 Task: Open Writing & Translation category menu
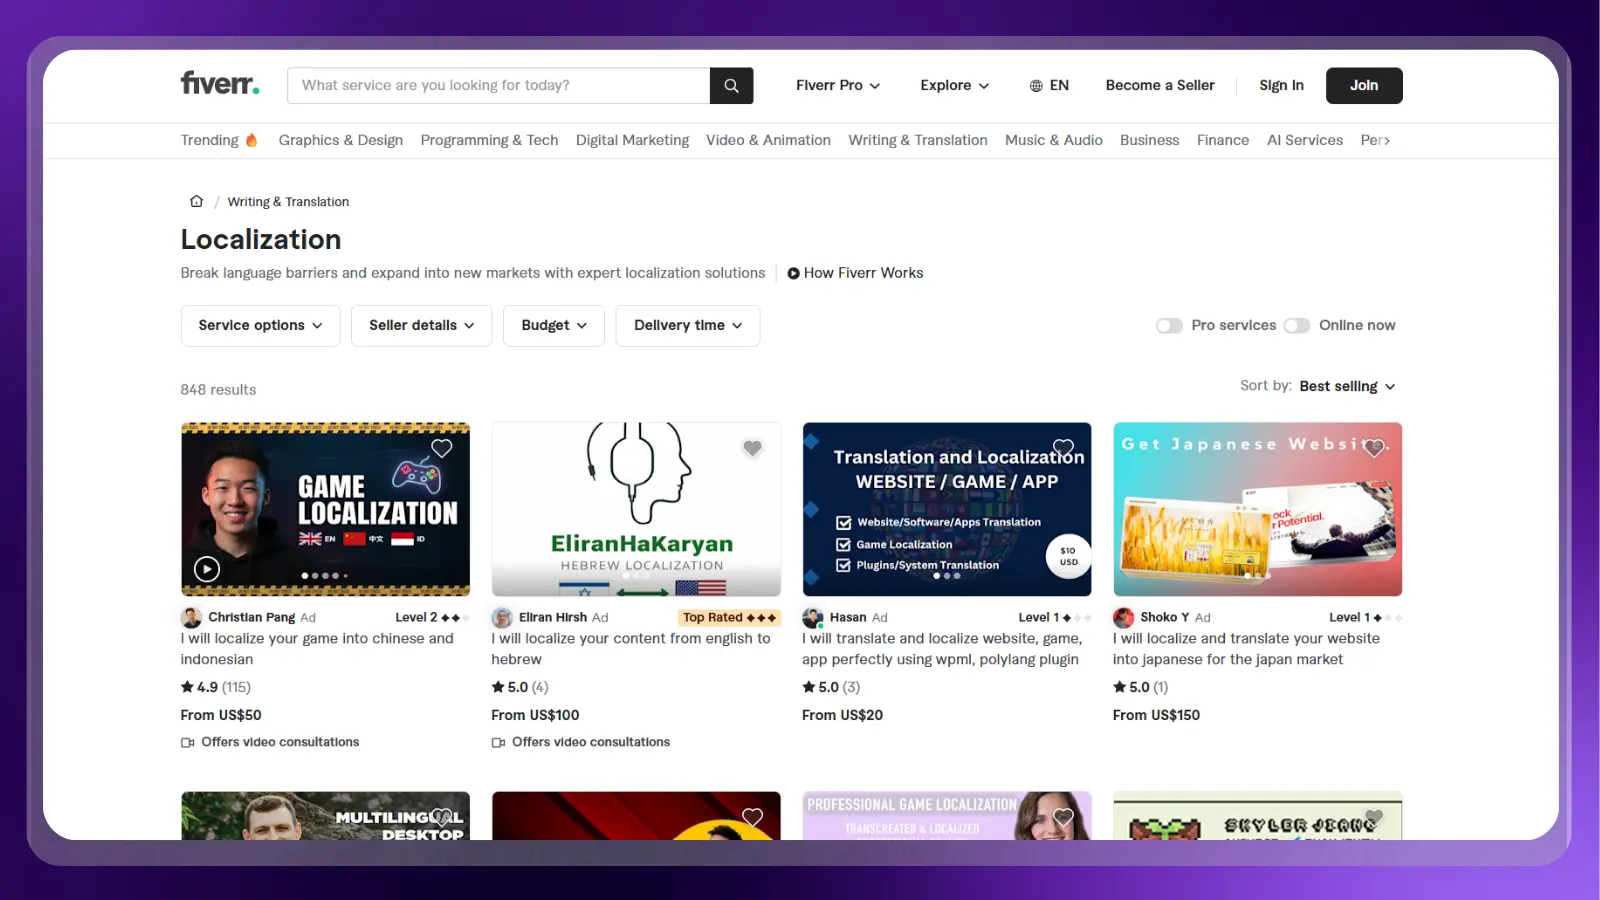918,140
